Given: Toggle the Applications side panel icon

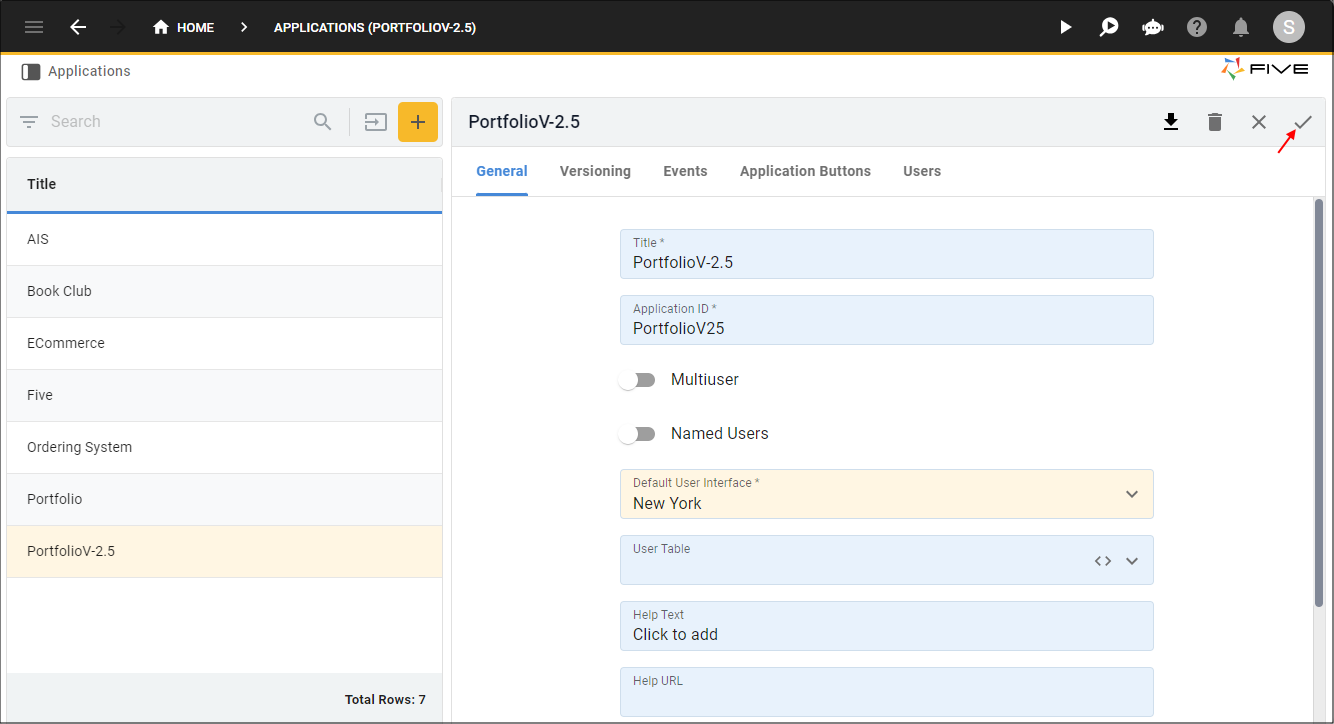Looking at the screenshot, I should pyautogui.click(x=31, y=72).
